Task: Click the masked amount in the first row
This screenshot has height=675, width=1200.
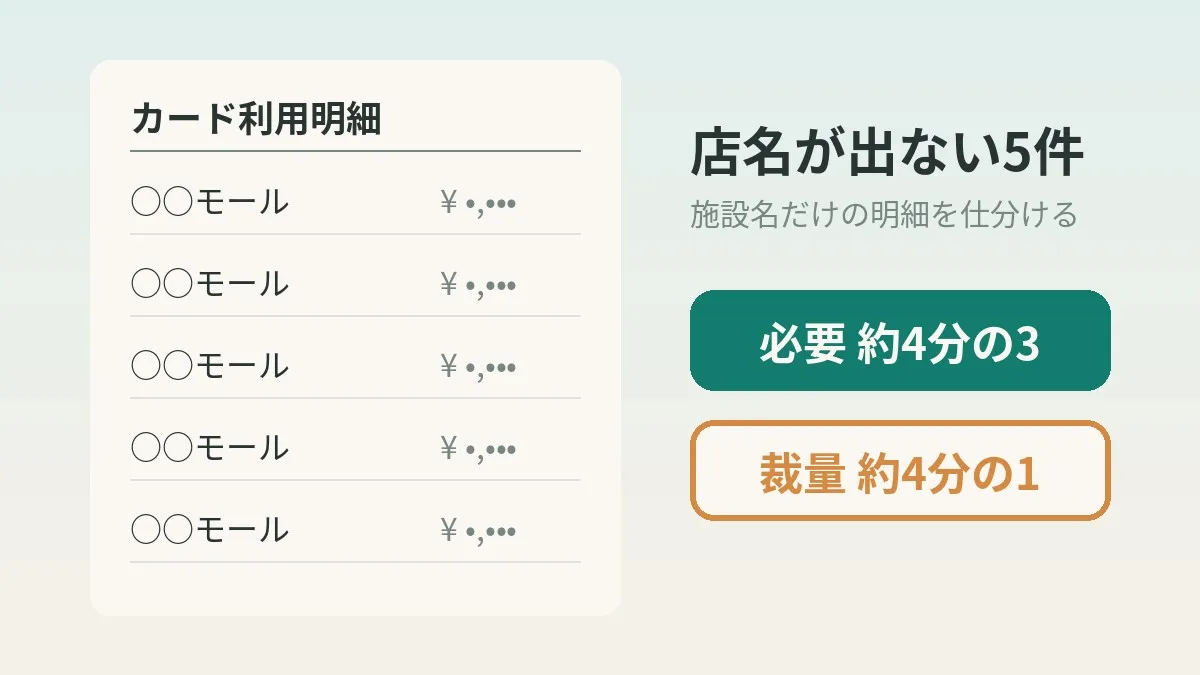Action: click(478, 203)
